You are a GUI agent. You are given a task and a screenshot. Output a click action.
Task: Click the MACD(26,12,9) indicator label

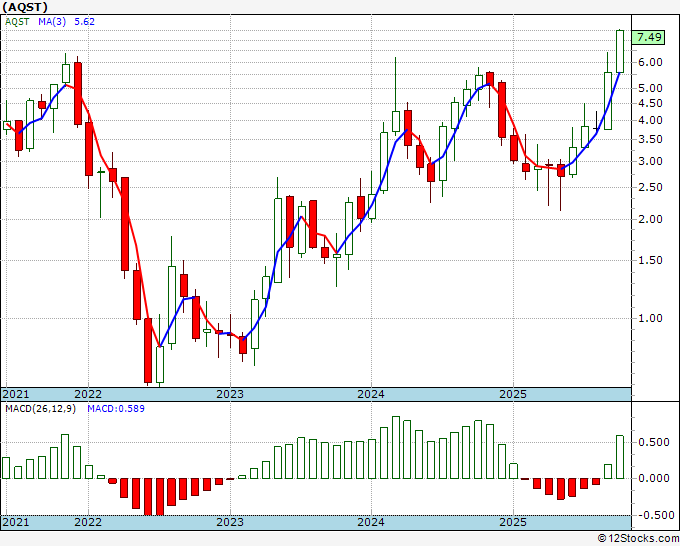click(x=40, y=409)
